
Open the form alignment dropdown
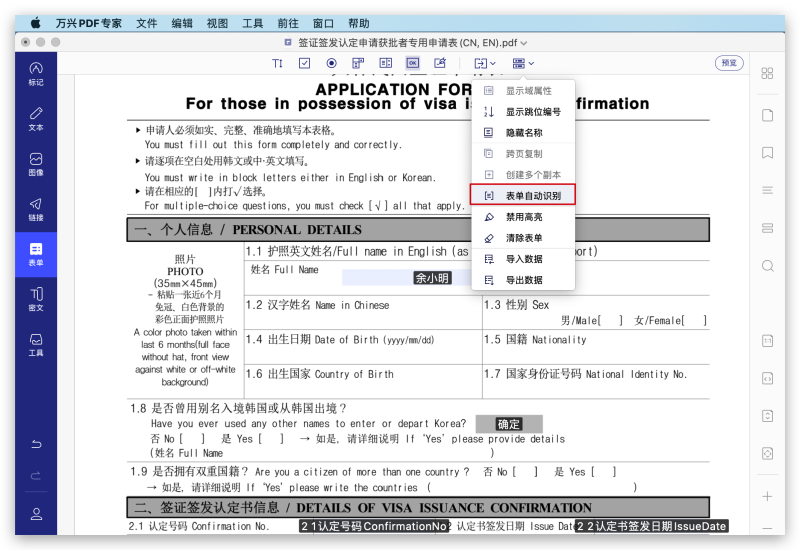pos(485,63)
